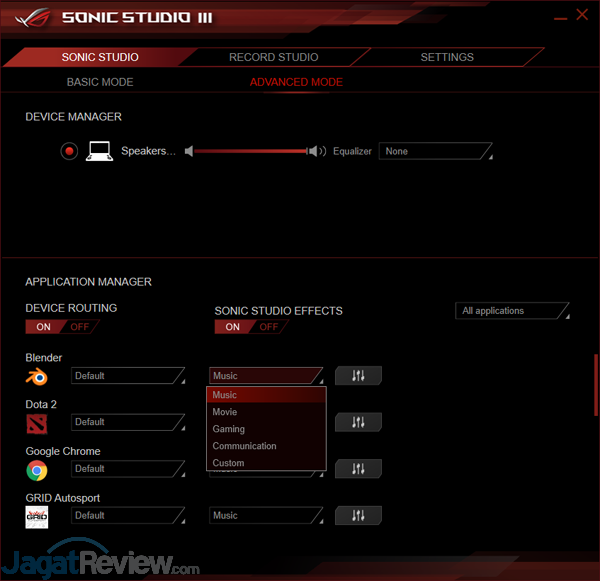Open Google Chrome's effect settings mixer icon

(x=358, y=468)
